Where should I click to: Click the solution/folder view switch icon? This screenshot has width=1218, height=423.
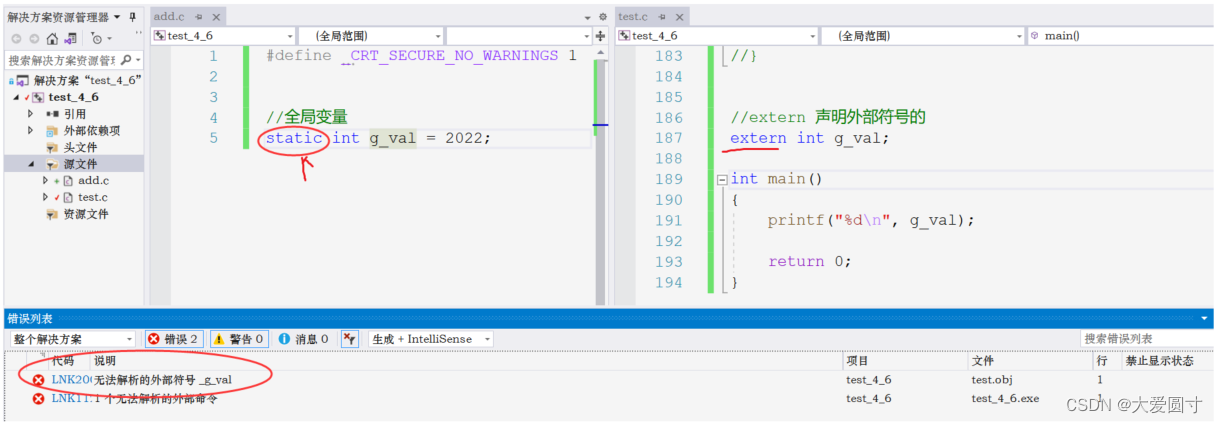point(71,39)
